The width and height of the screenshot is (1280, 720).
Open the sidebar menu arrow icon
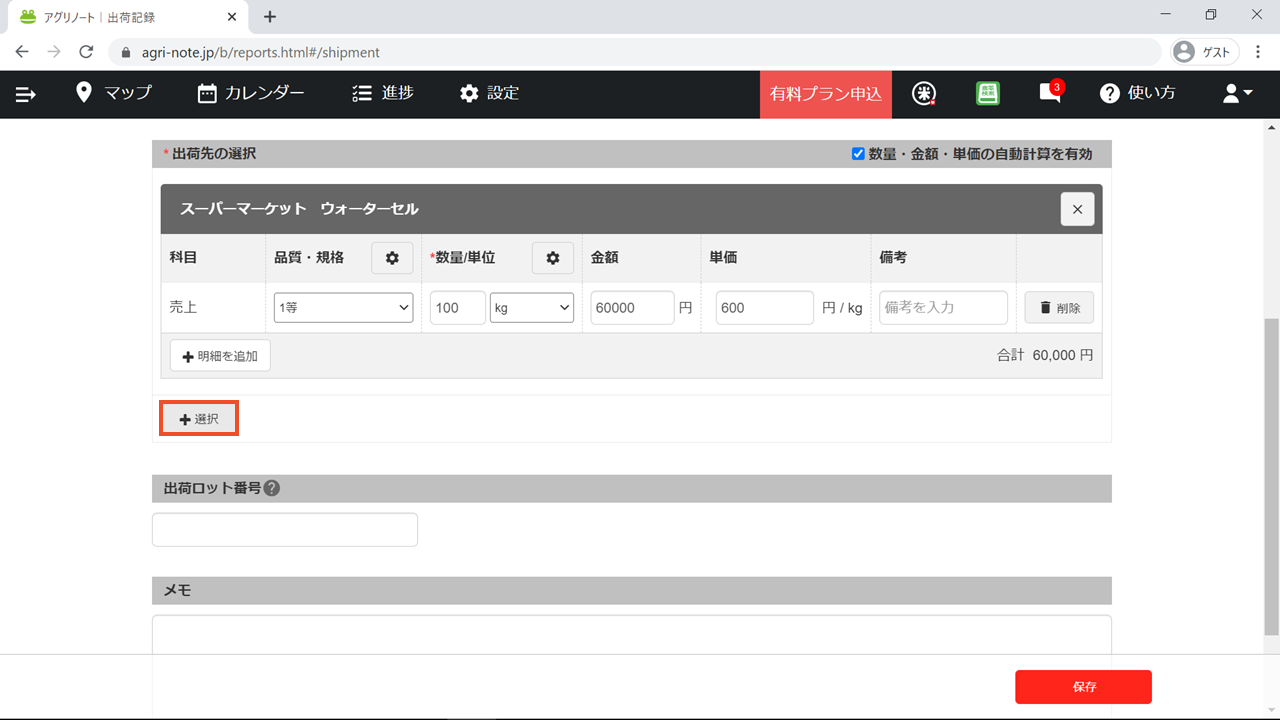point(26,94)
